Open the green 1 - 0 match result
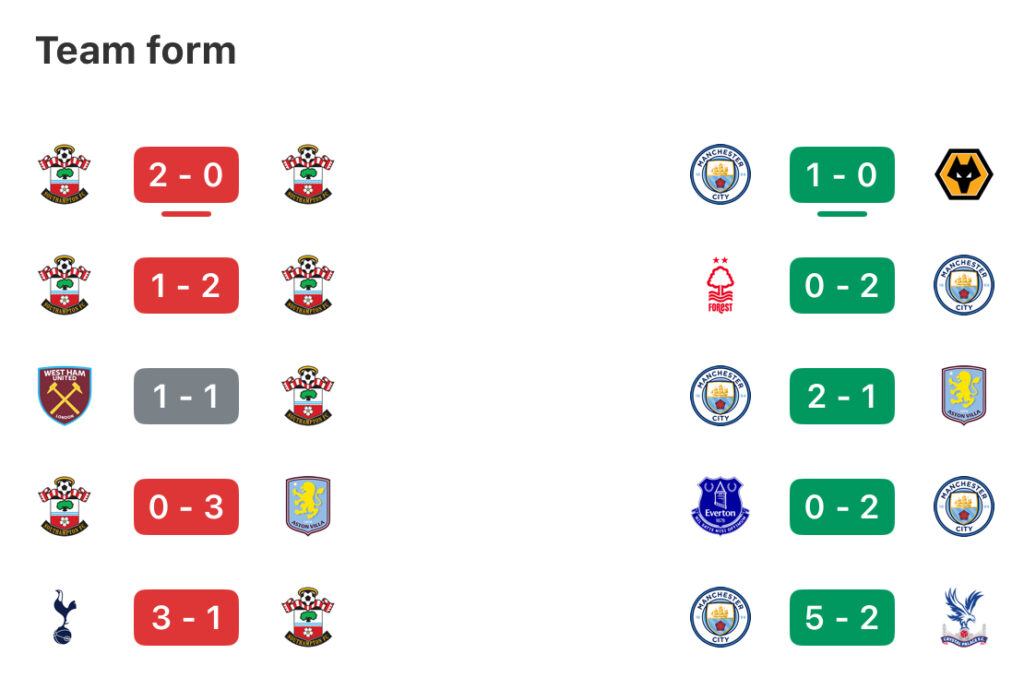Viewport: 1024px width, 690px height. [x=842, y=175]
